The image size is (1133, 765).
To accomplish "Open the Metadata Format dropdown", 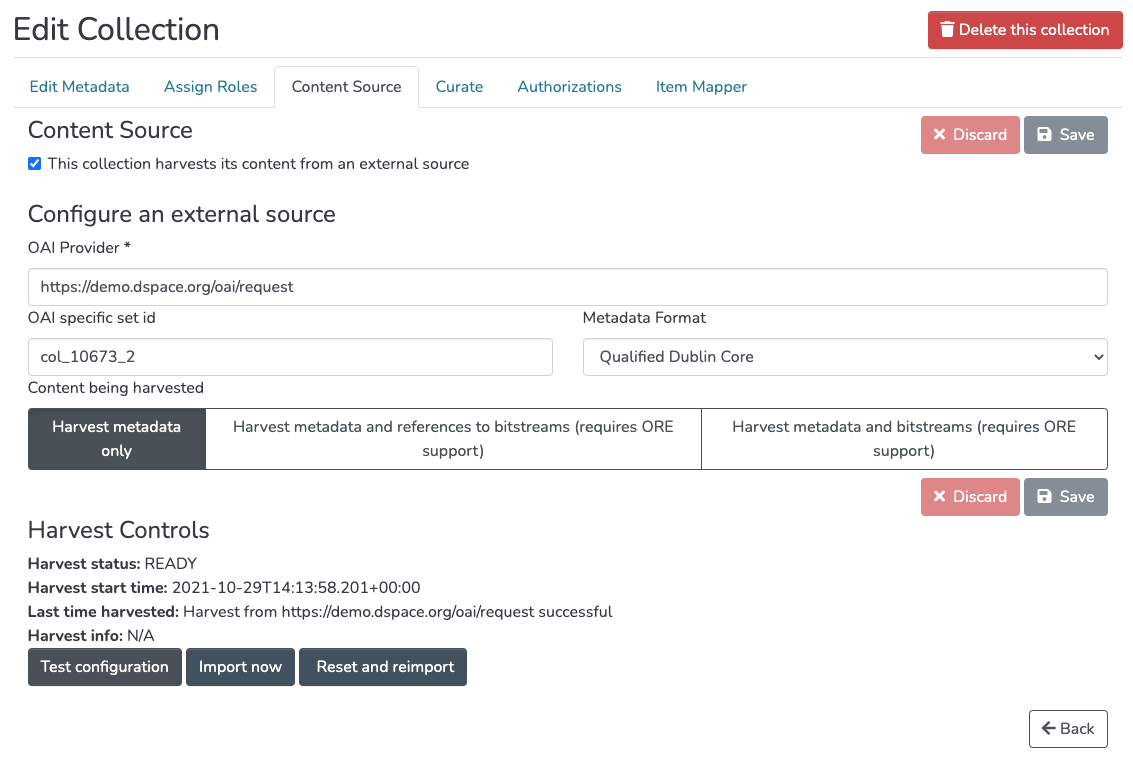I will click(x=844, y=357).
